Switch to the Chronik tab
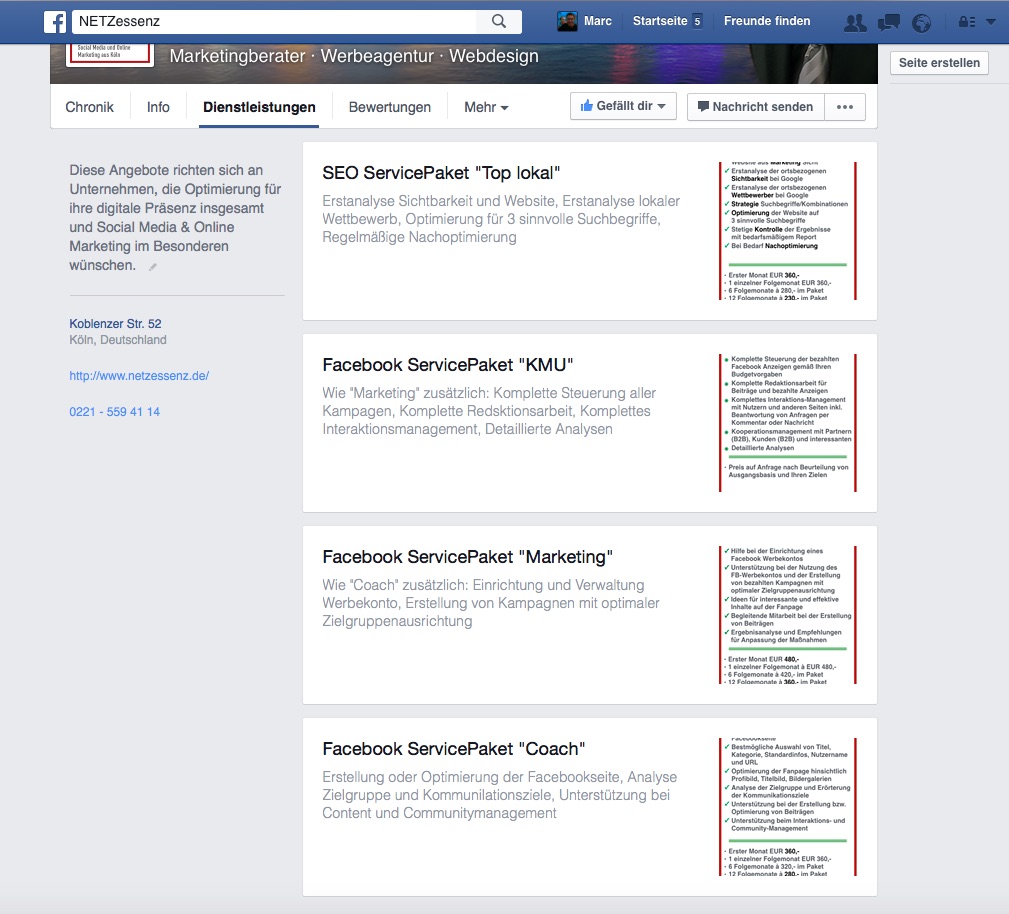This screenshot has width=1009, height=914. (x=90, y=107)
